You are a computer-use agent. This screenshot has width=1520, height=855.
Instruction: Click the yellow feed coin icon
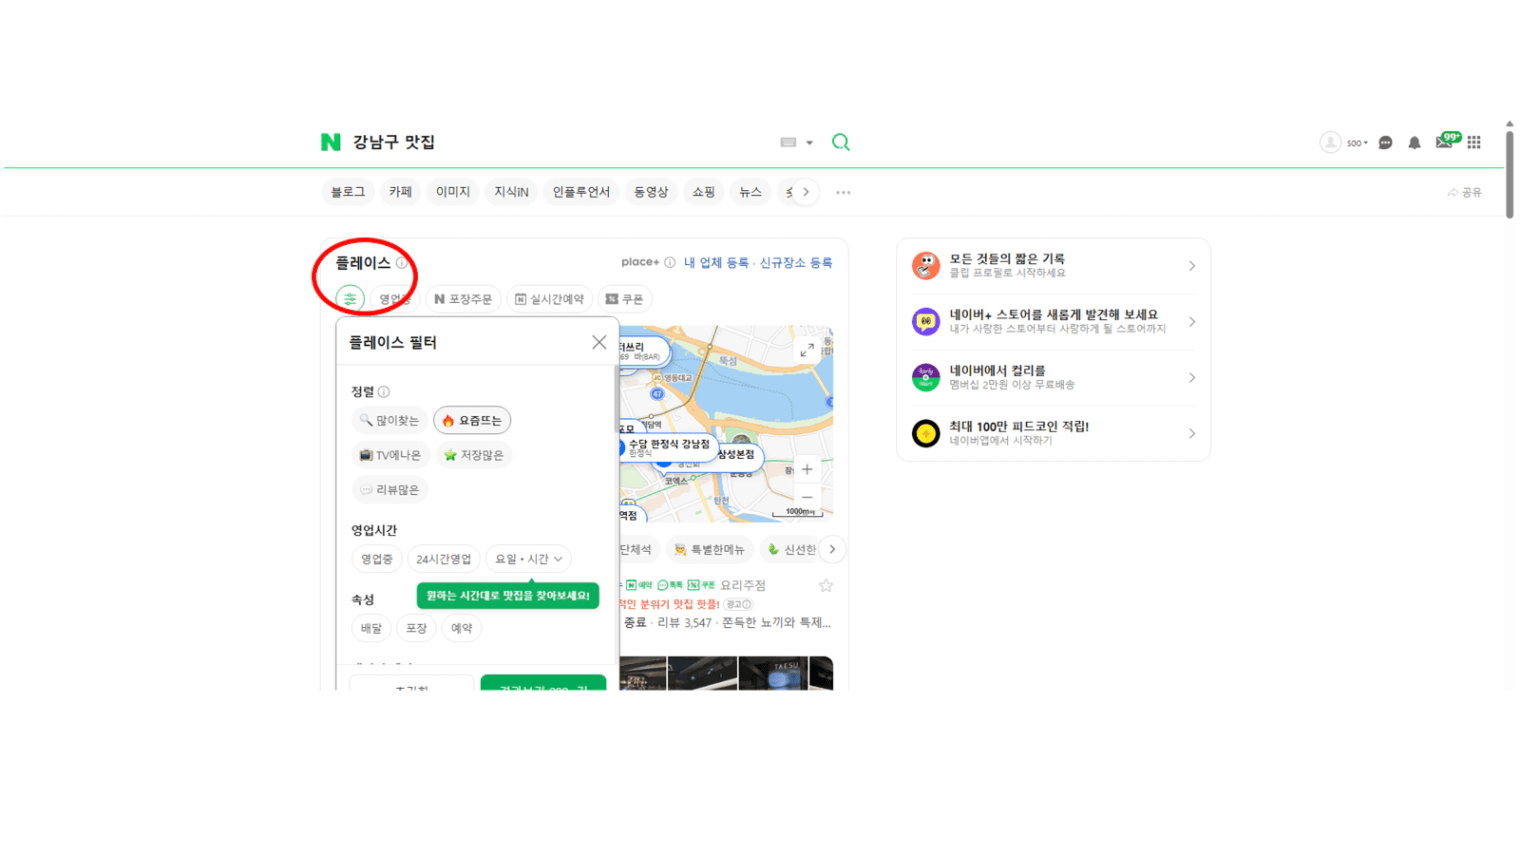point(926,434)
